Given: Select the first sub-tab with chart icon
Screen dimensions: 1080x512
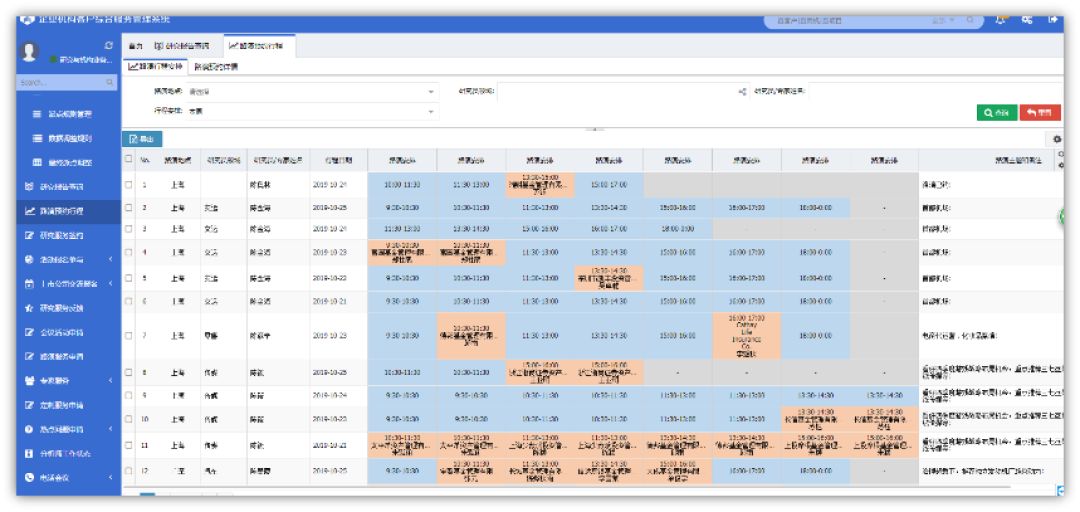Looking at the screenshot, I should (156, 67).
